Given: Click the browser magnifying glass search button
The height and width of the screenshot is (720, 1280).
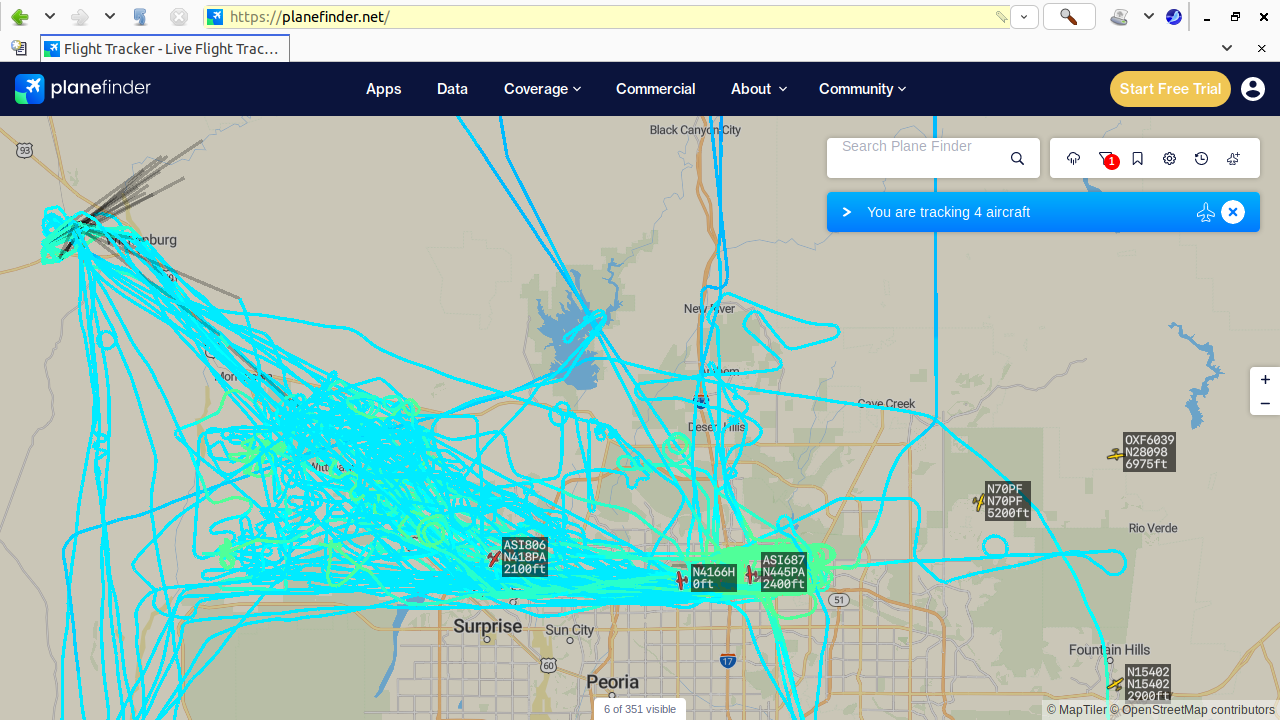Looking at the screenshot, I should tap(1069, 17).
